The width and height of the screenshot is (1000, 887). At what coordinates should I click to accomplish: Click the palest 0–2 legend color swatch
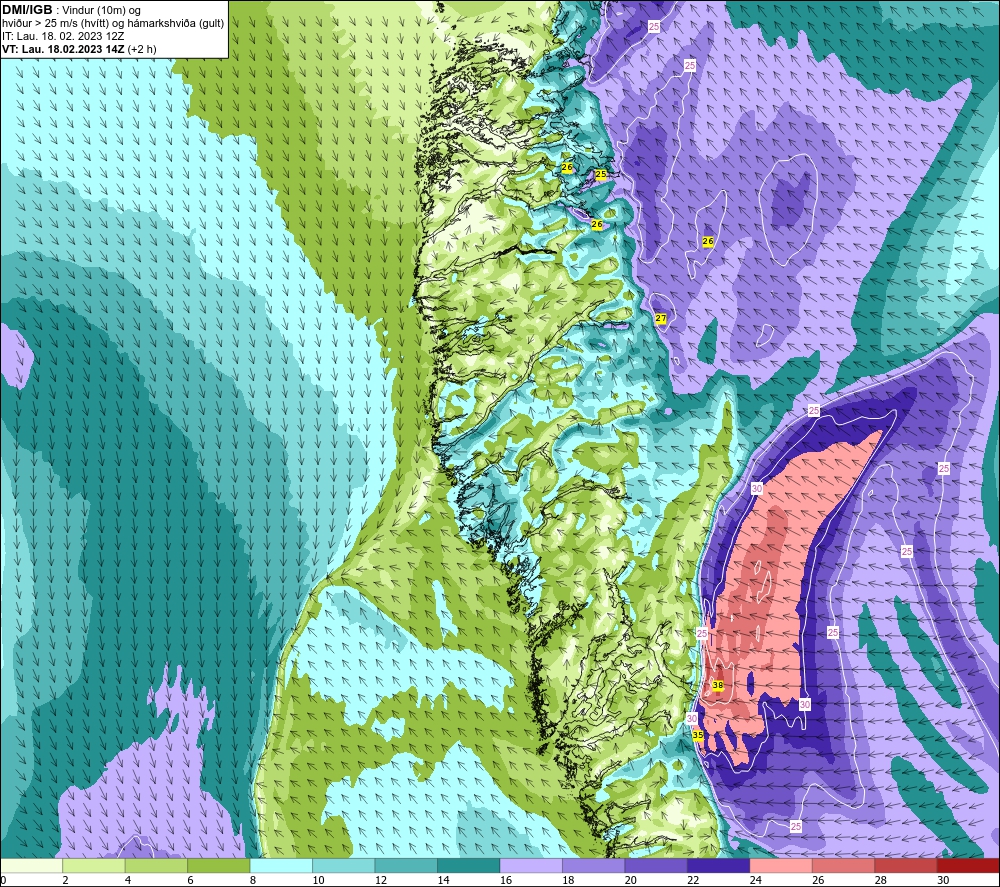click(x=31, y=866)
